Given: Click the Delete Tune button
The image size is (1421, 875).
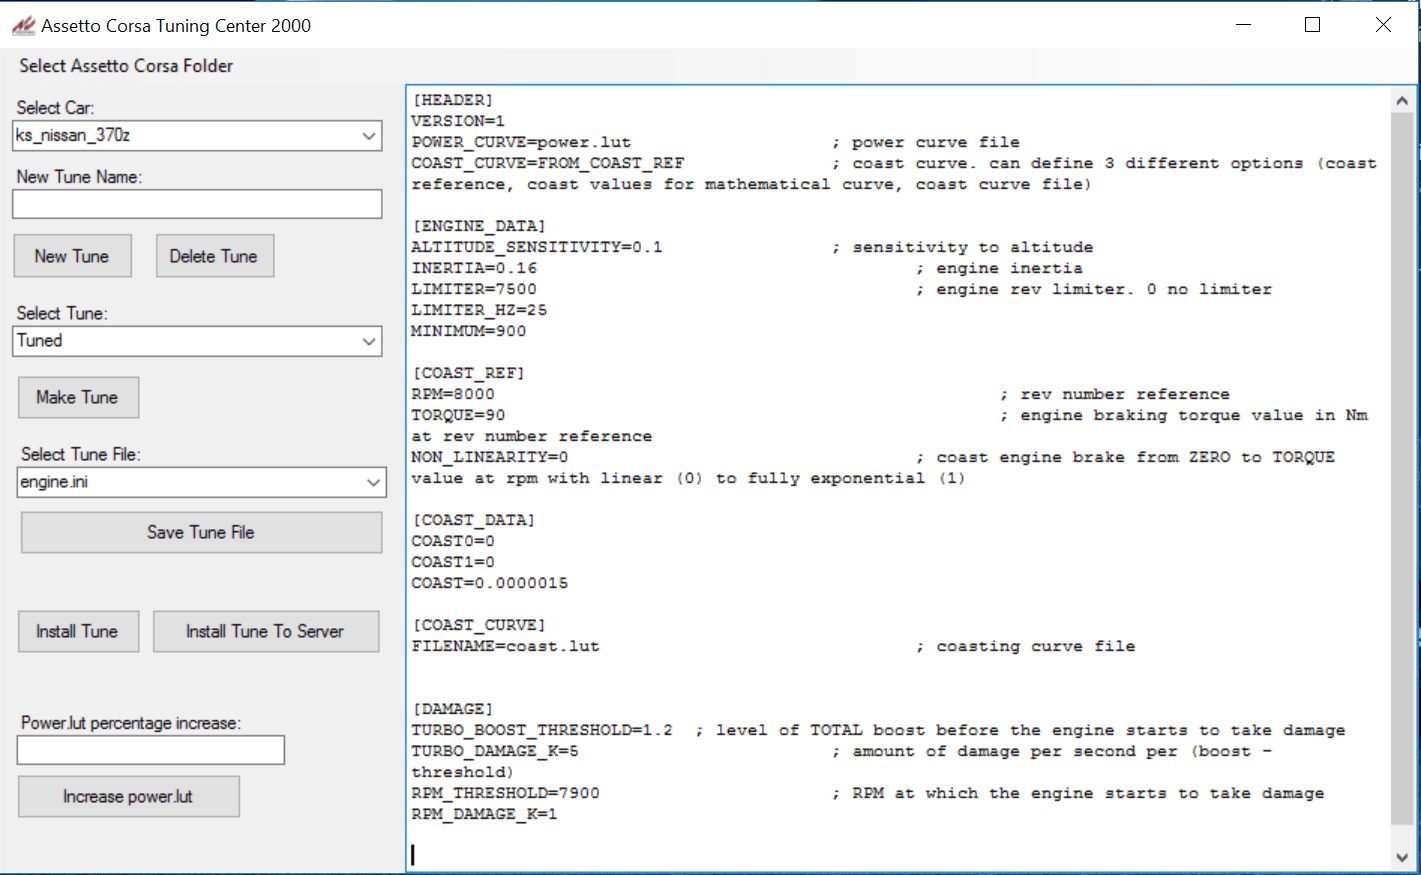Looking at the screenshot, I should [x=215, y=256].
